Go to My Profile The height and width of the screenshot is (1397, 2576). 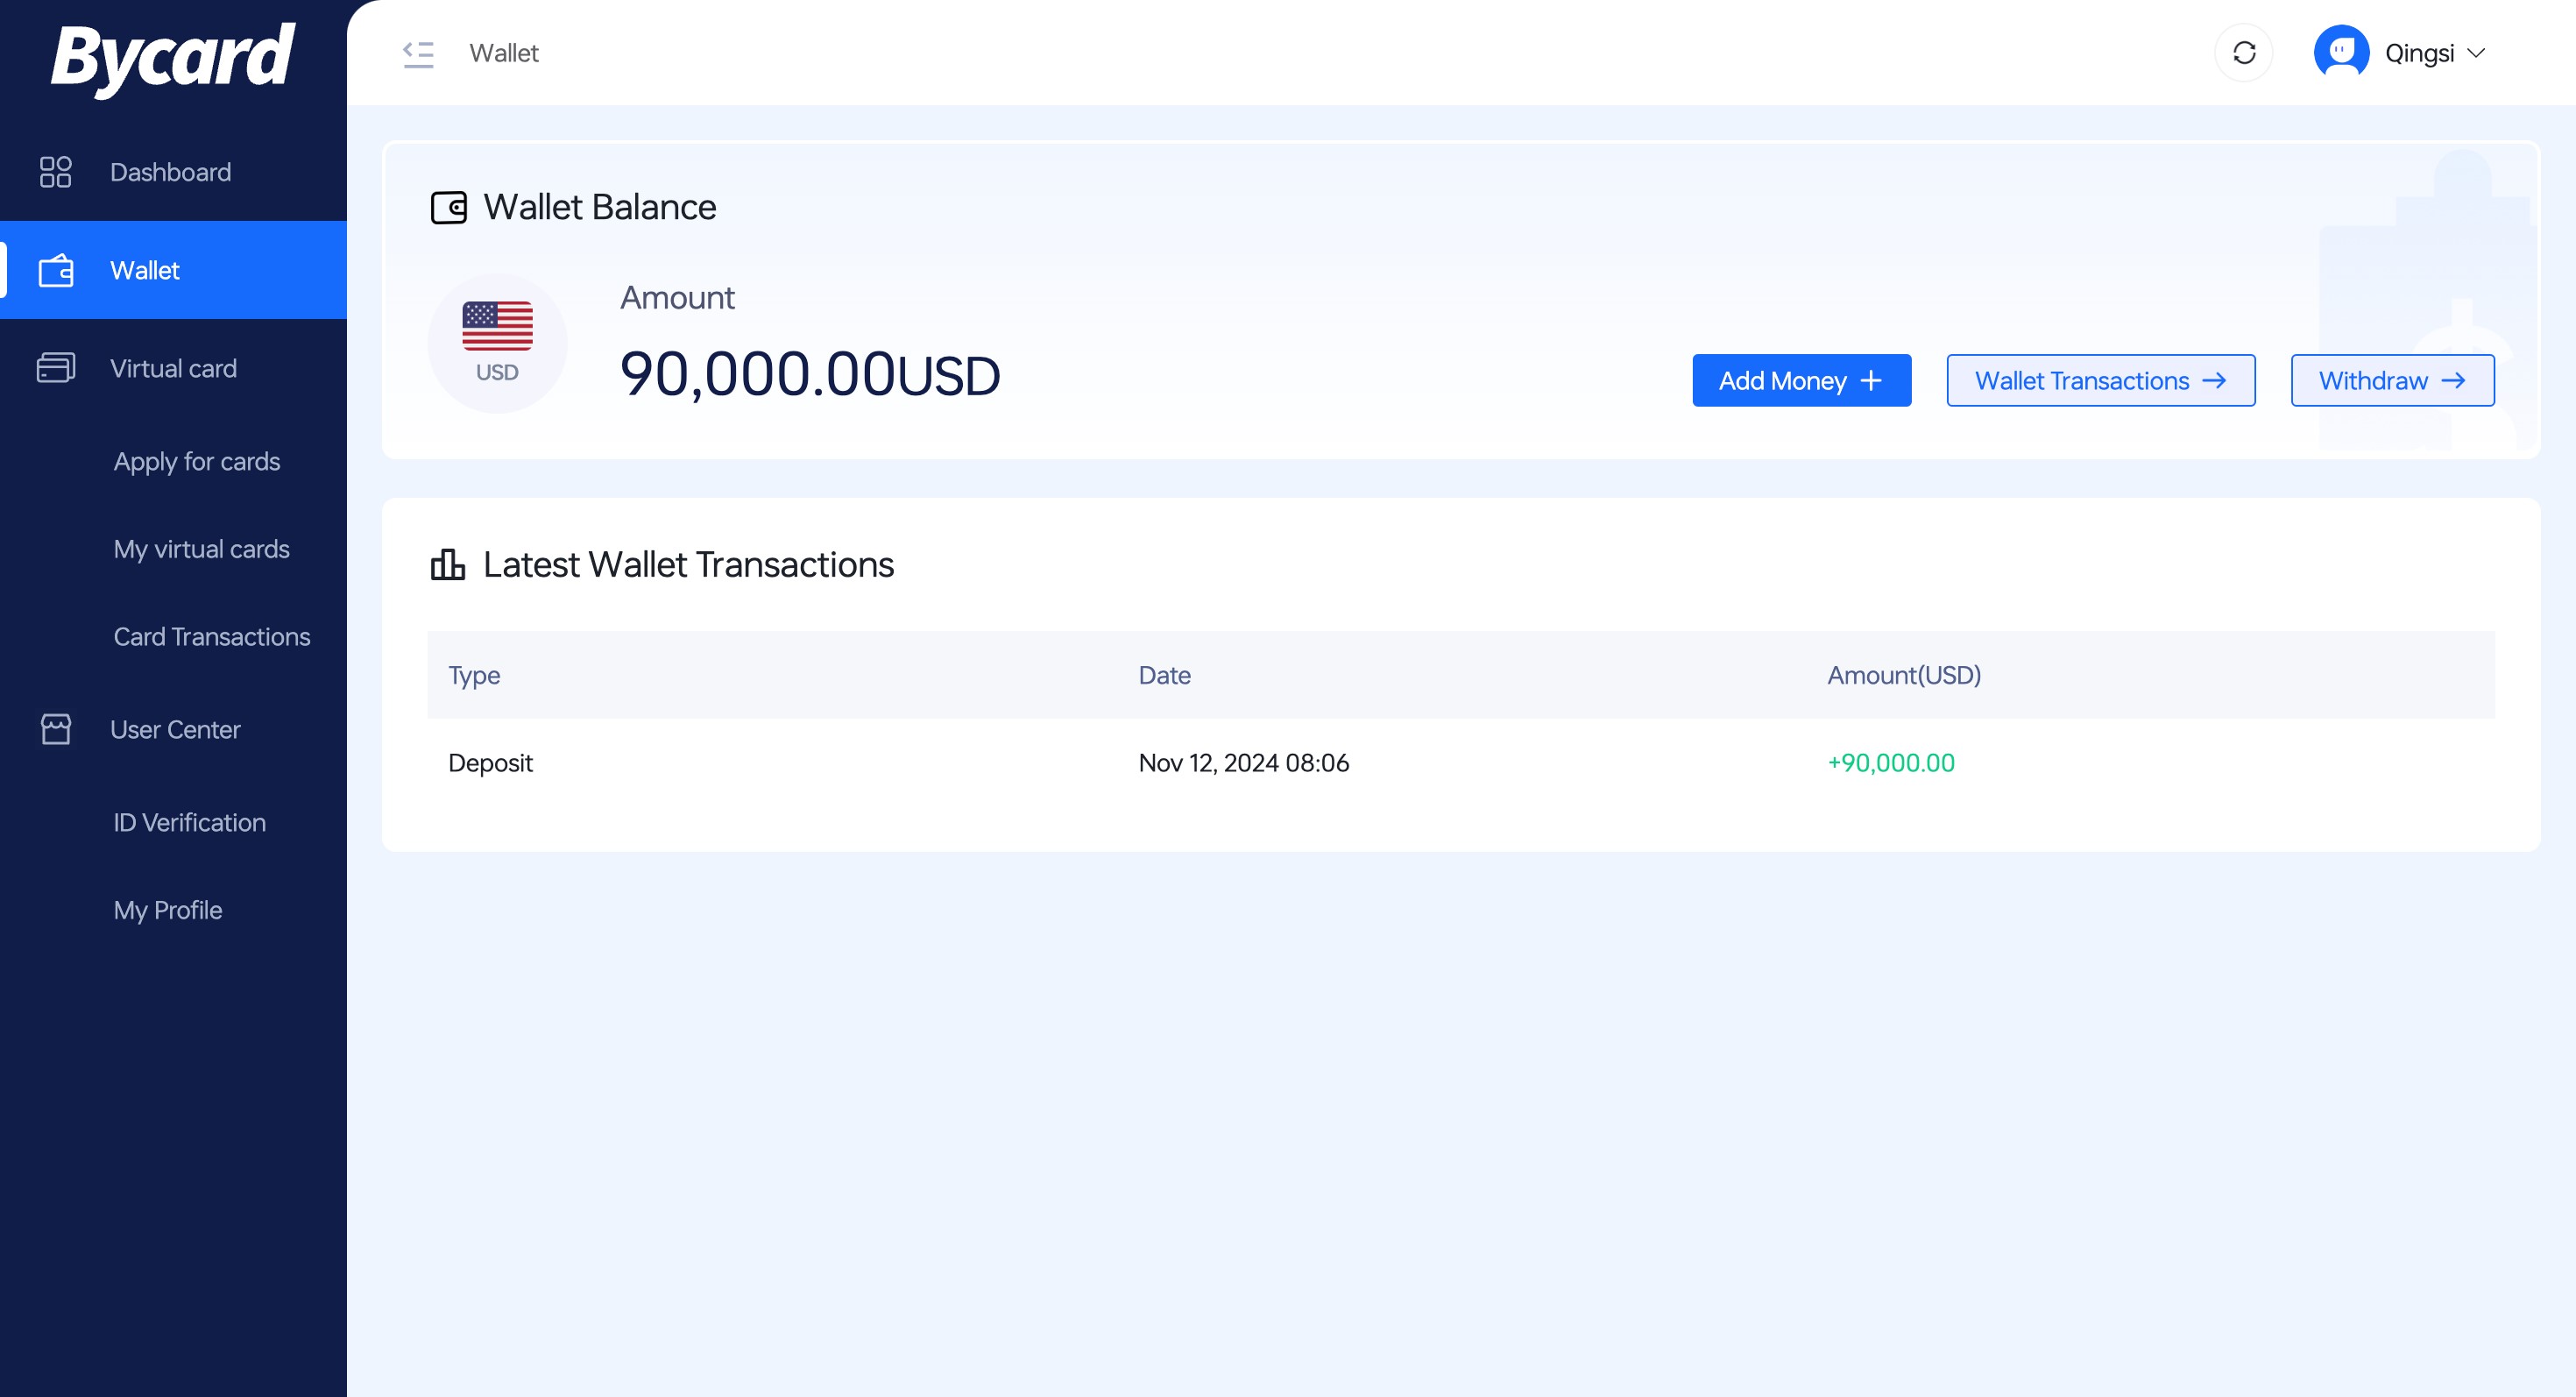coord(167,910)
